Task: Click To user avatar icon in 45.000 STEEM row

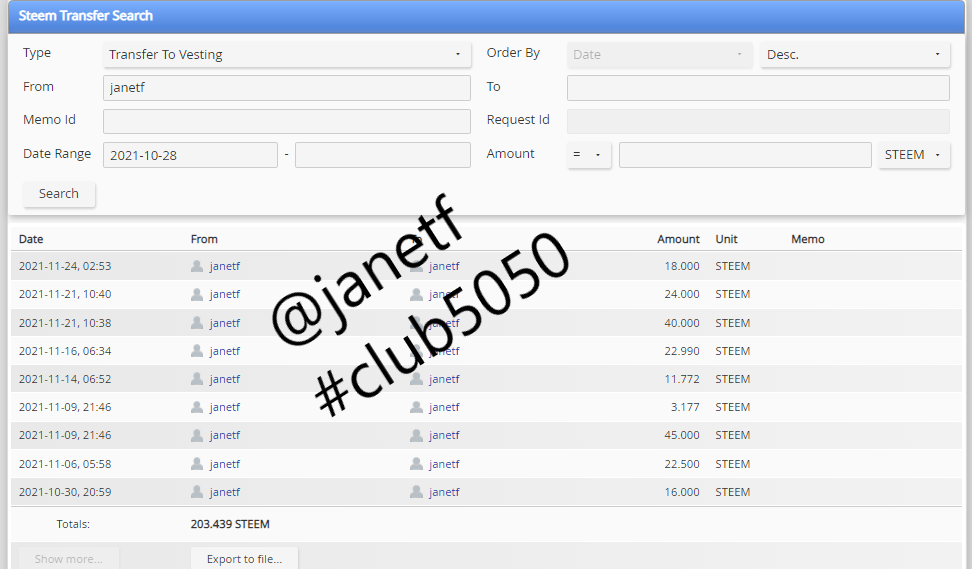Action: pos(417,435)
